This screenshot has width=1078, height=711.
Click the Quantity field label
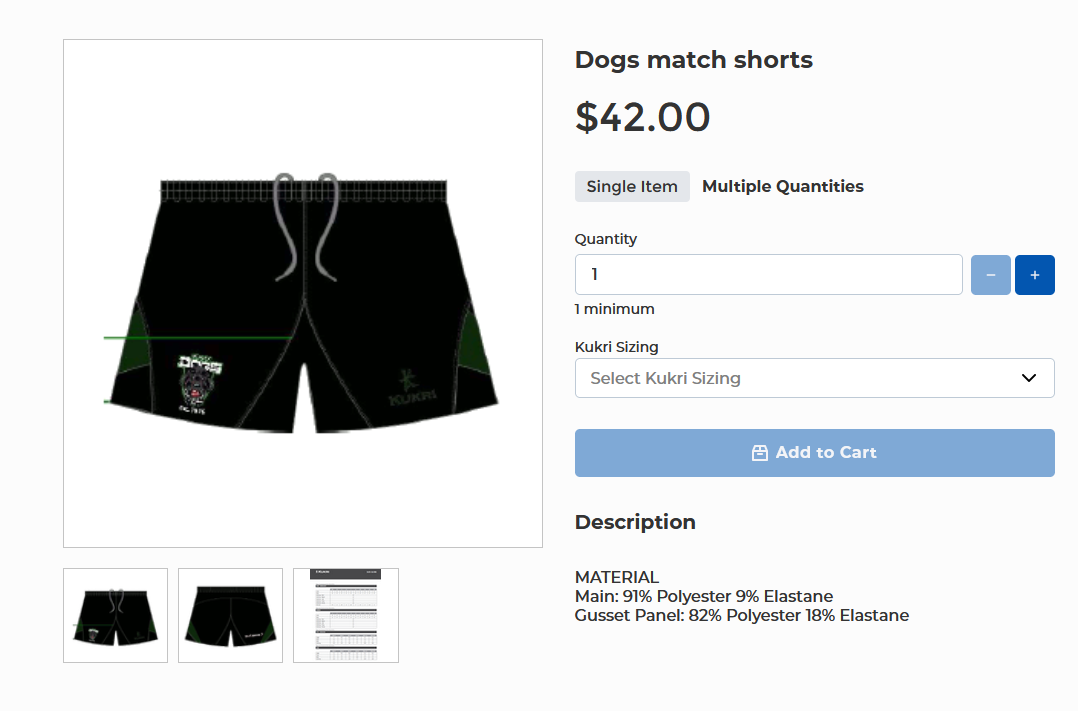coord(605,239)
